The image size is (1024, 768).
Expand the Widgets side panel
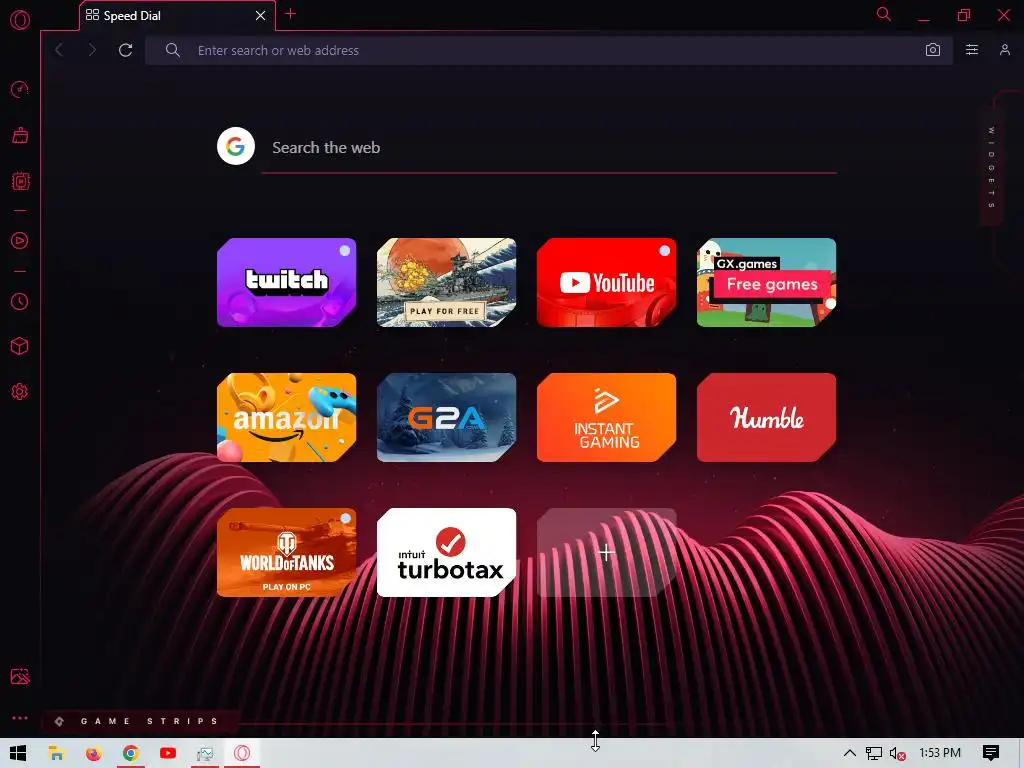pyautogui.click(x=991, y=167)
